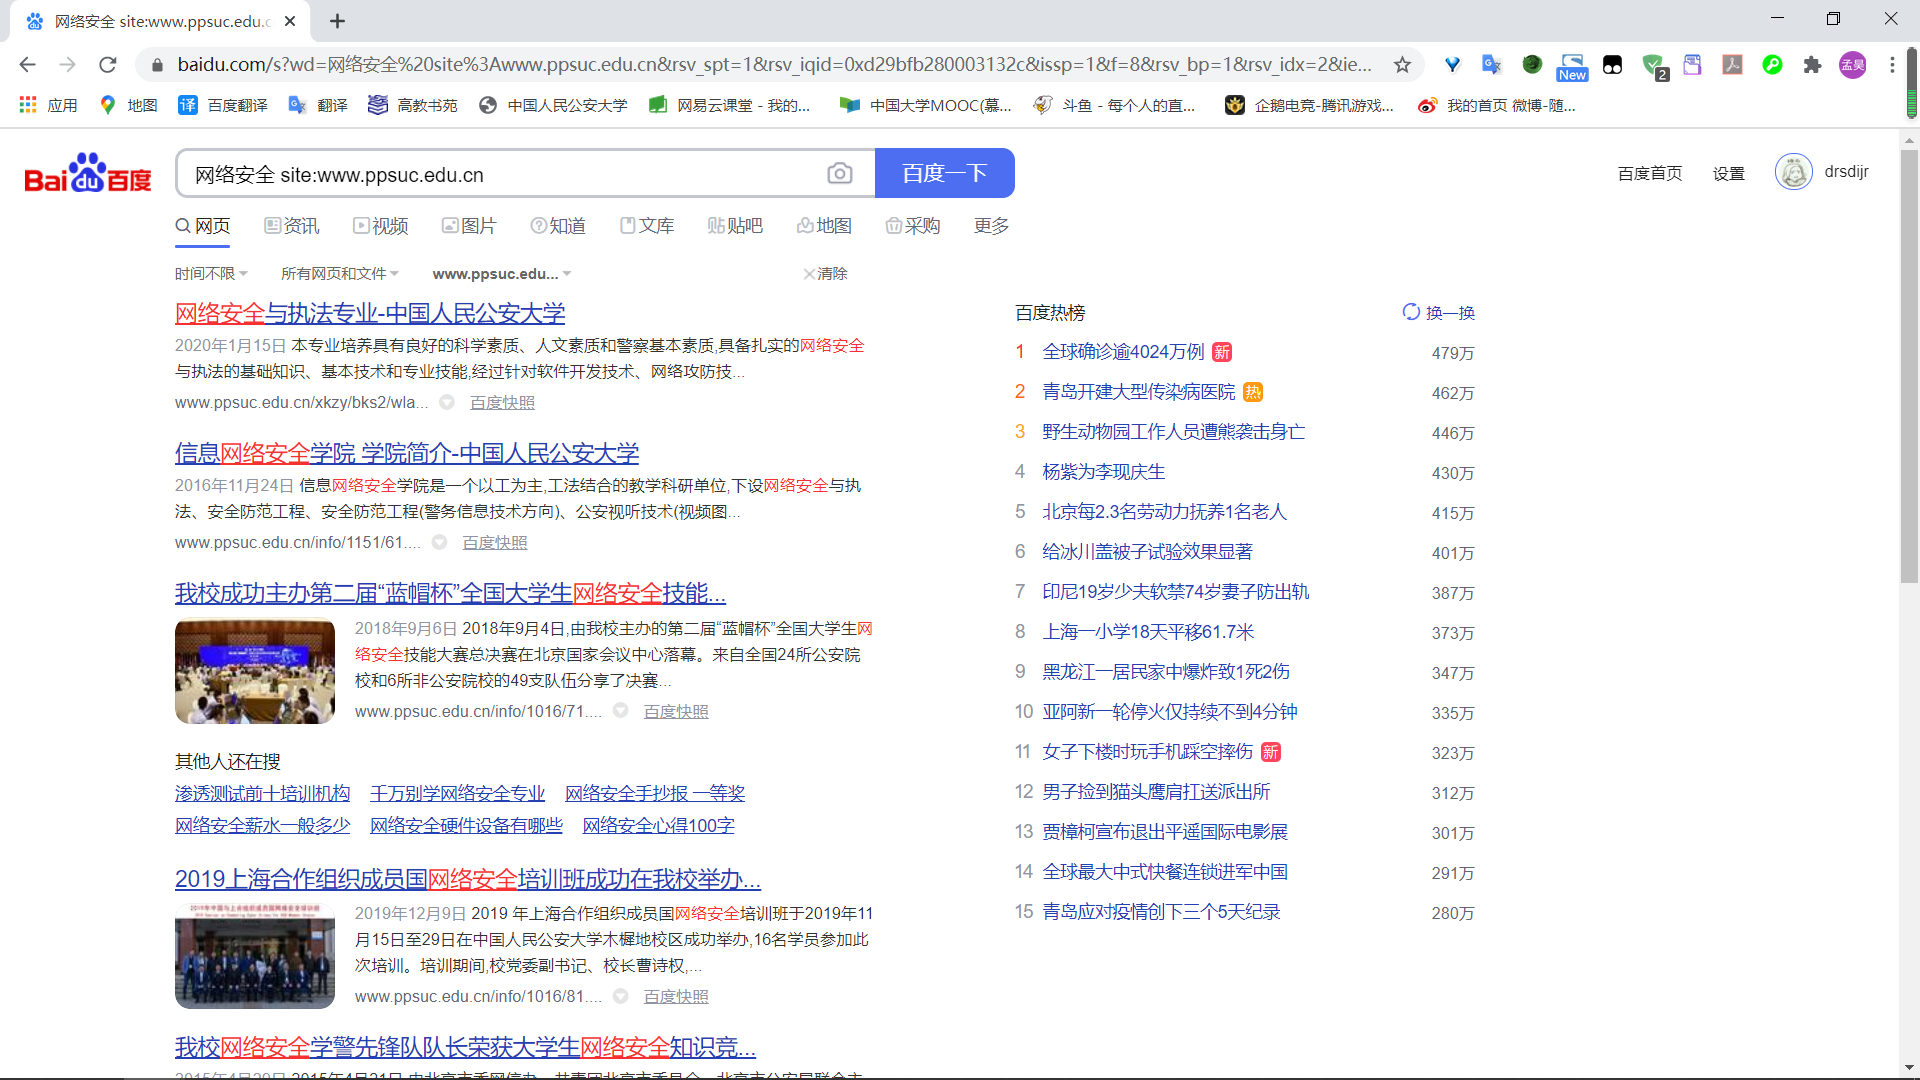Click the 百度一下 search button
The width and height of the screenshot is (1920, 1080).
[x=945, y=173]
